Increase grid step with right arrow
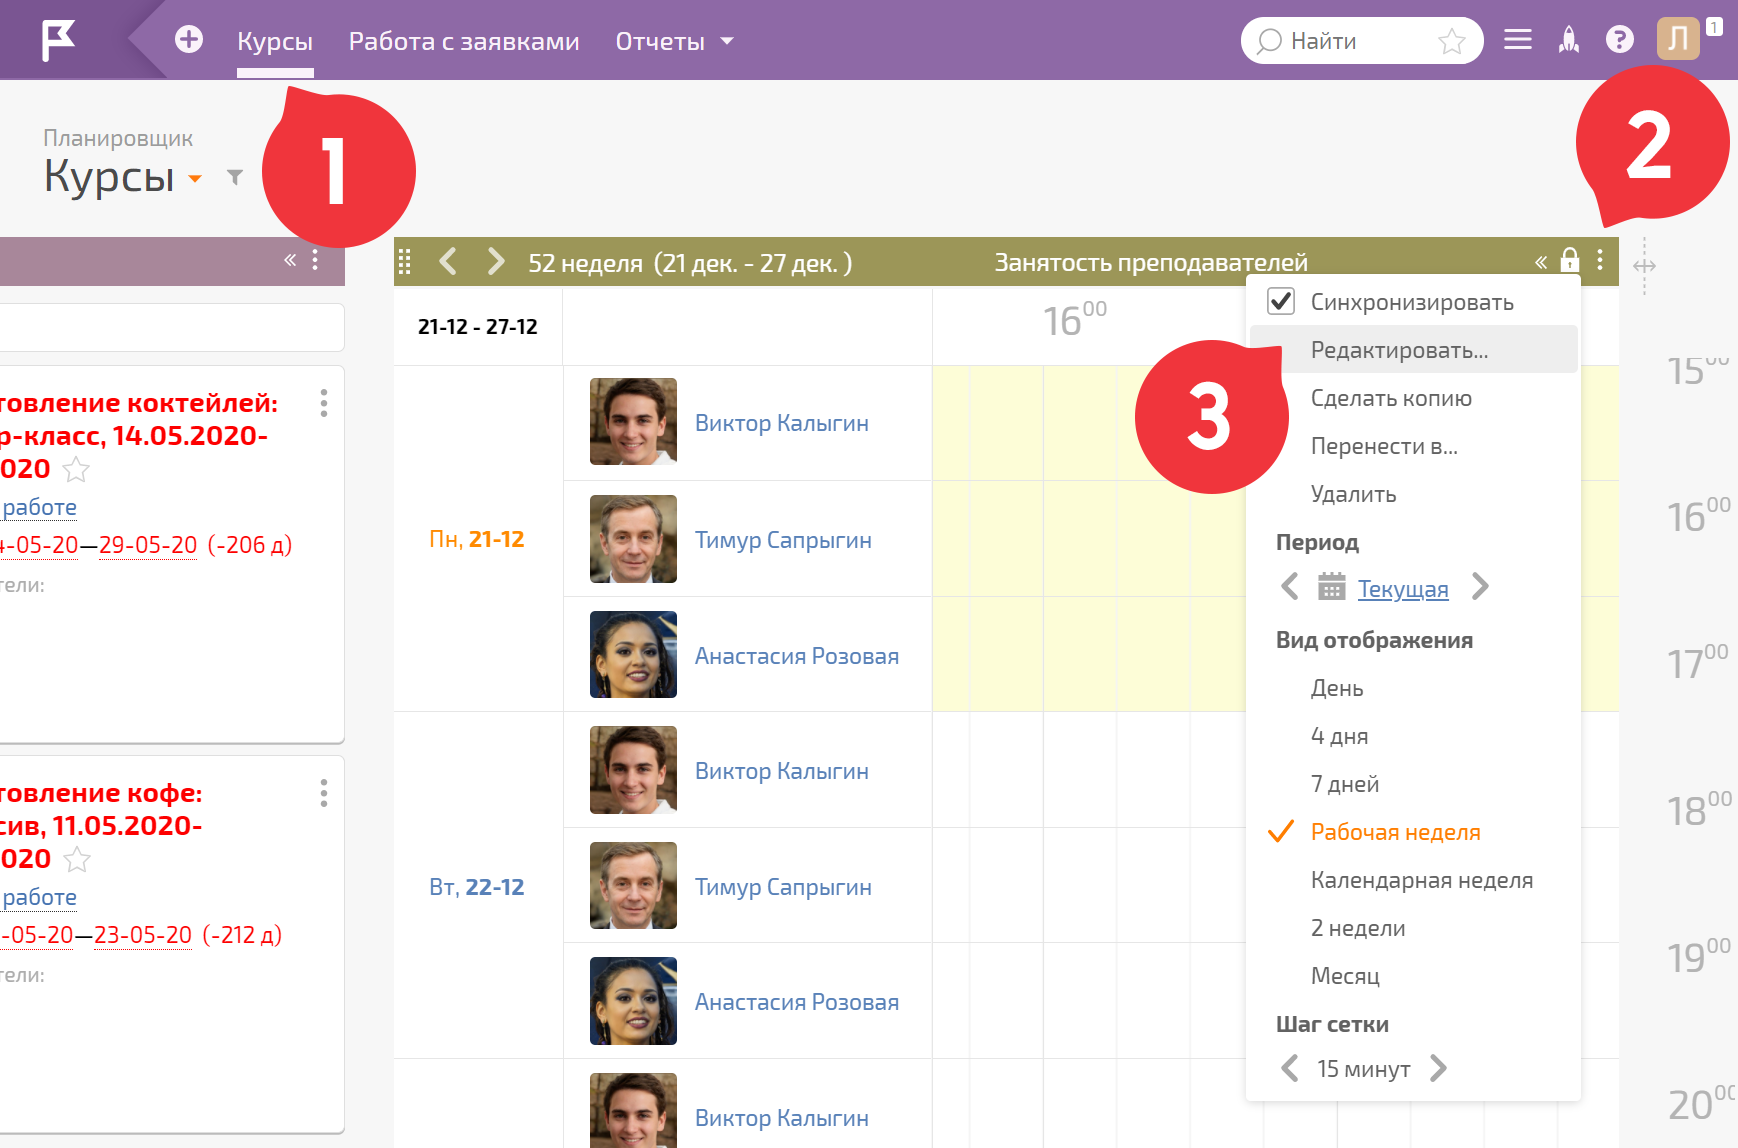Screen dimensions: 1738x1148 1438,1068
